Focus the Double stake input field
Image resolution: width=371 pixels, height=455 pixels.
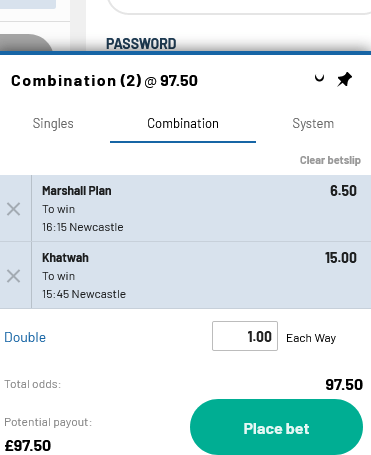coord(245,336)
